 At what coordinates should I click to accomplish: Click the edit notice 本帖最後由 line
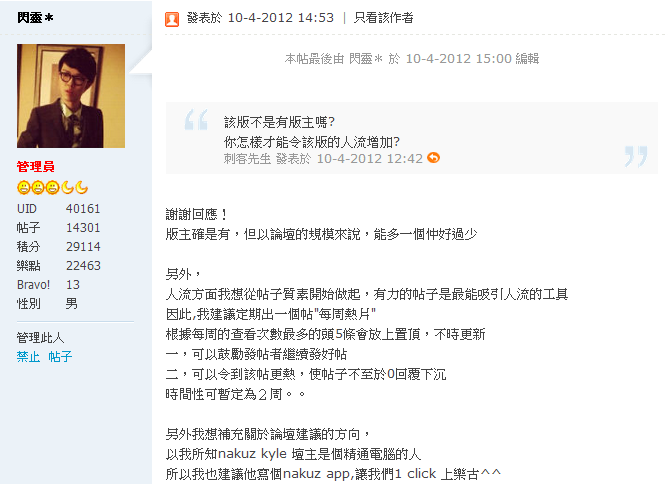412,59
